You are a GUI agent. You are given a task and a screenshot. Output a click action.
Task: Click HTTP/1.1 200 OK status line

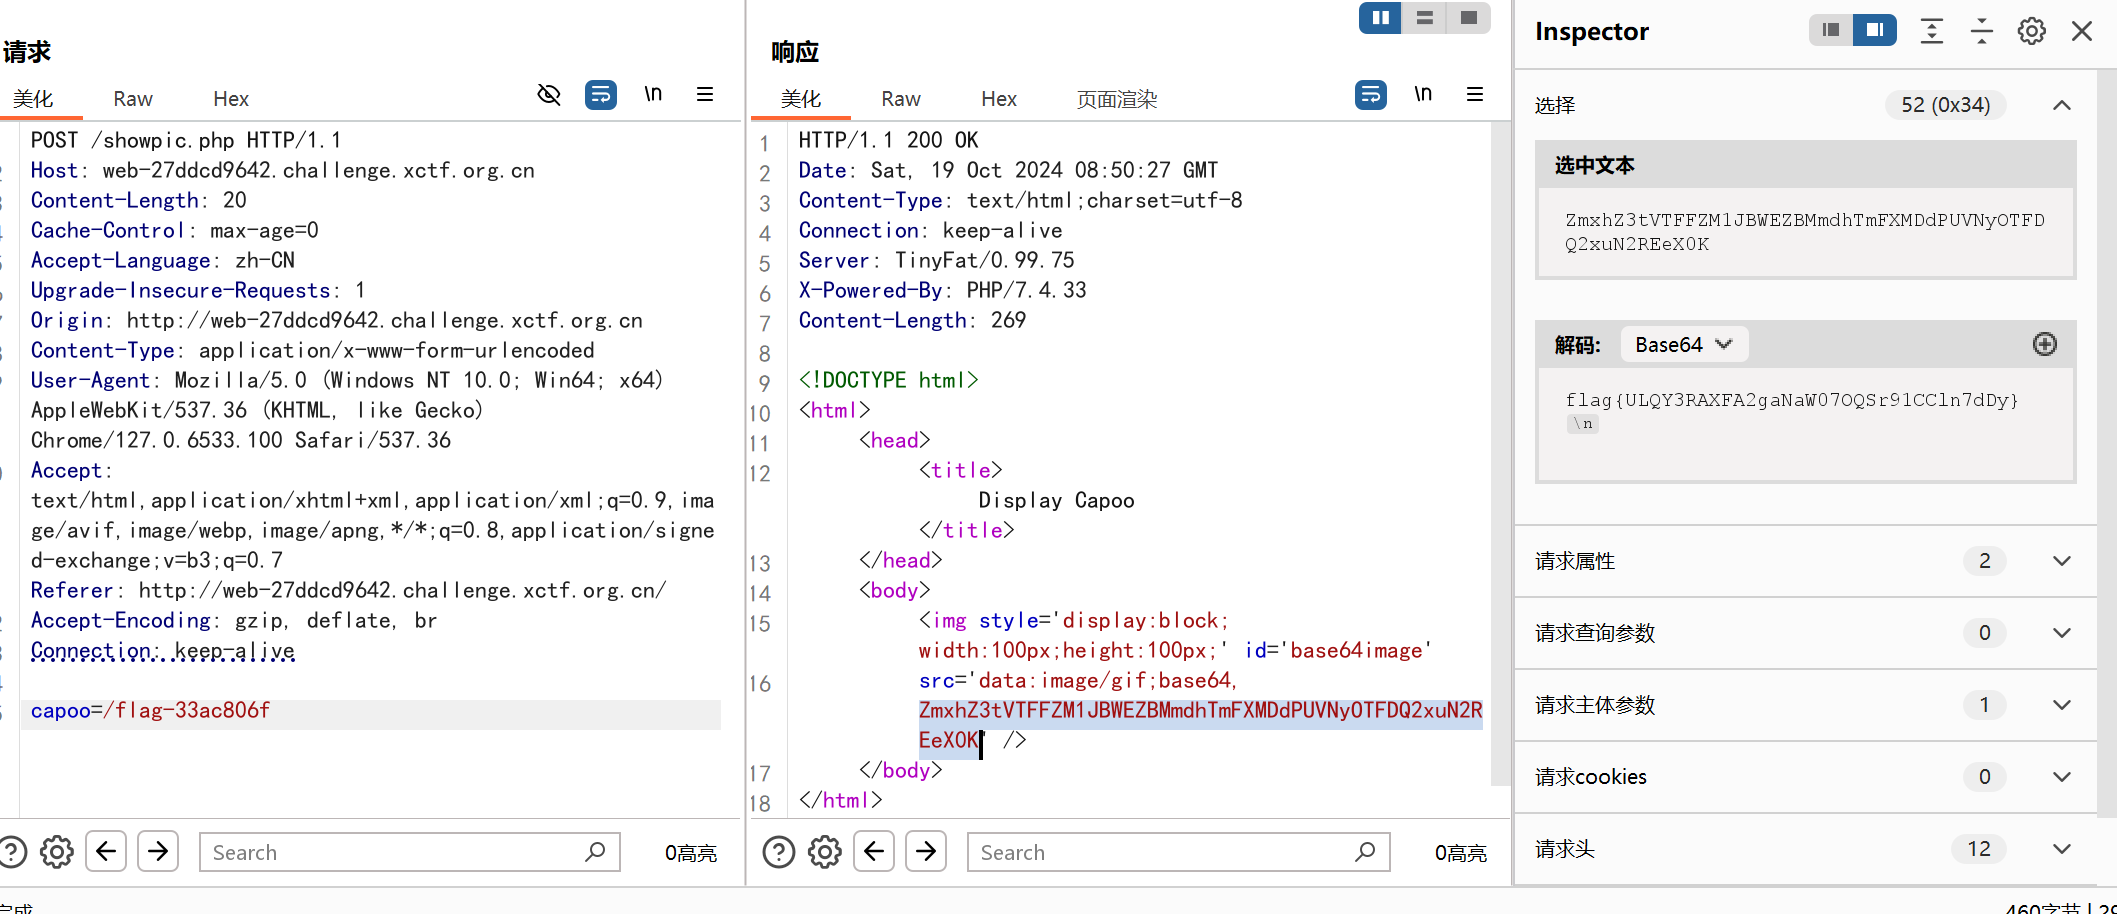(x=888, y=140)
